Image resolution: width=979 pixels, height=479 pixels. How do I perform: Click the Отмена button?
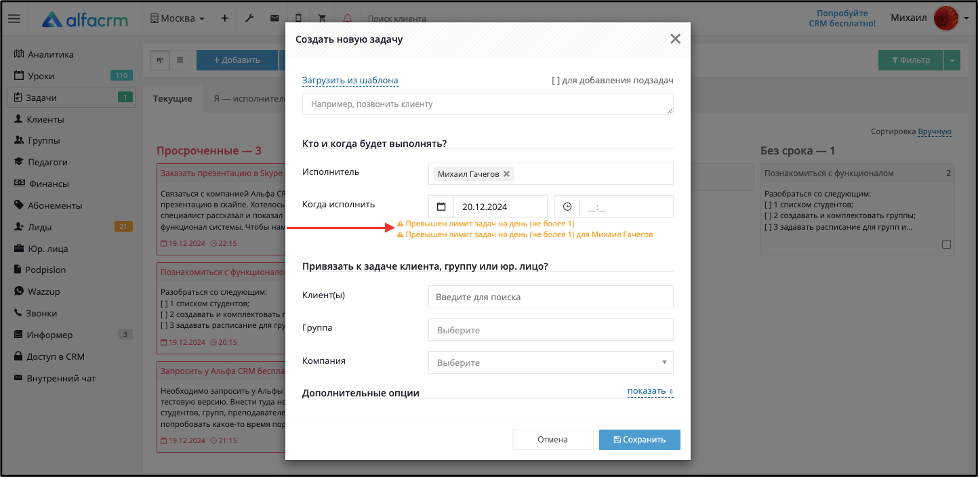pyautogui.click(x=553, y=440)
